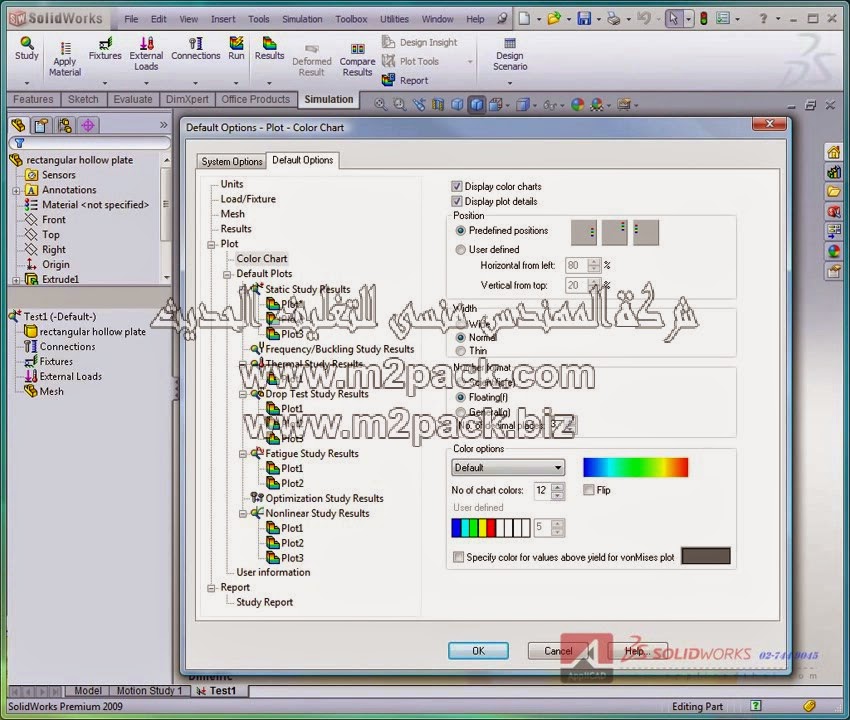Viewport: 850px width, 720px height.
Task: Enable the Flip checkbox
Action: [x=589, y=490]
